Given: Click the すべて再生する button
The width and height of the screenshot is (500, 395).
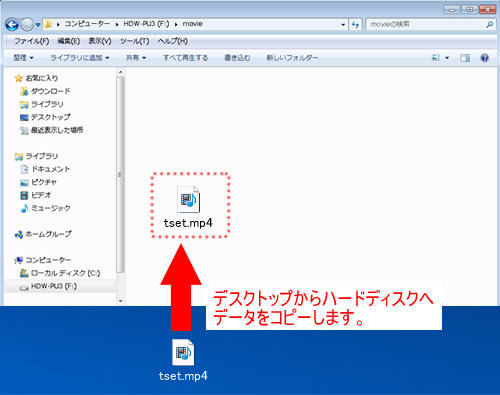Looking at the screenshot, I should click(x=185, y=58).
